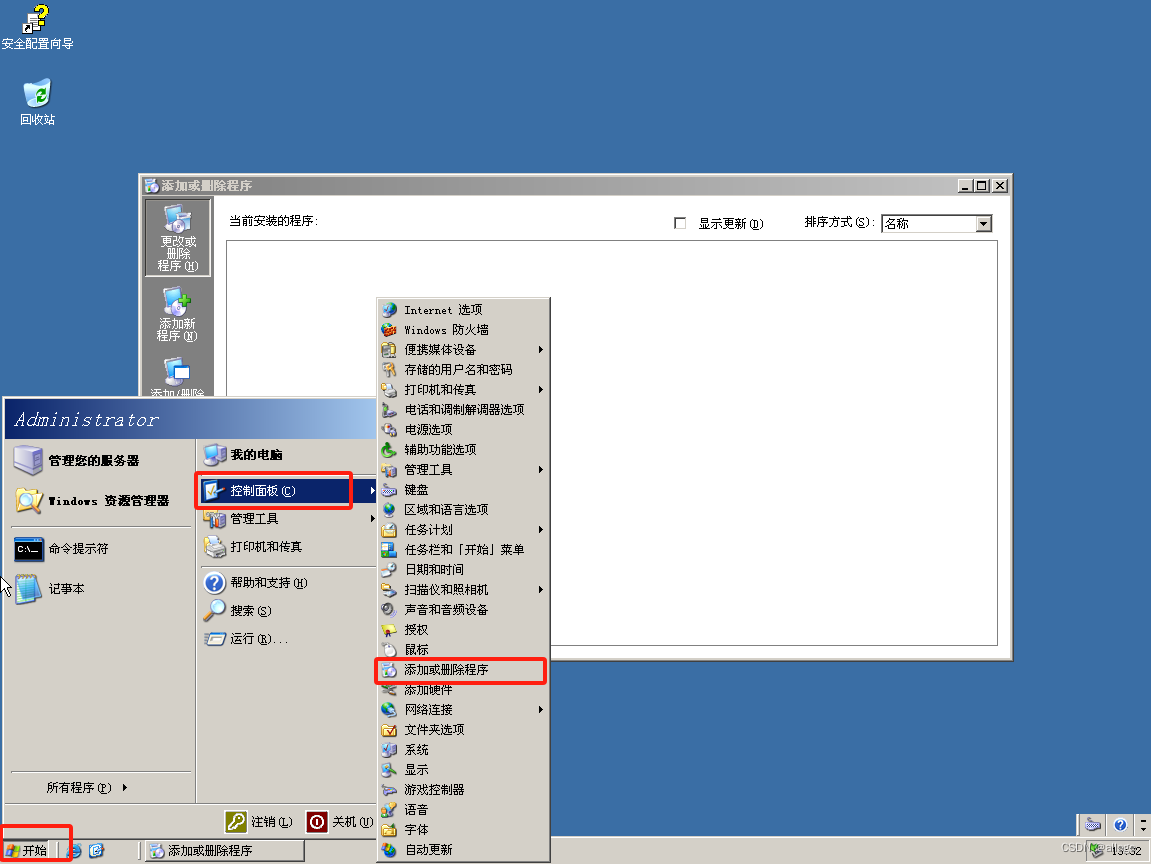Click the Internet Explorer quick launch icon
Screen dimensions: 1151x864
[74, 851]
